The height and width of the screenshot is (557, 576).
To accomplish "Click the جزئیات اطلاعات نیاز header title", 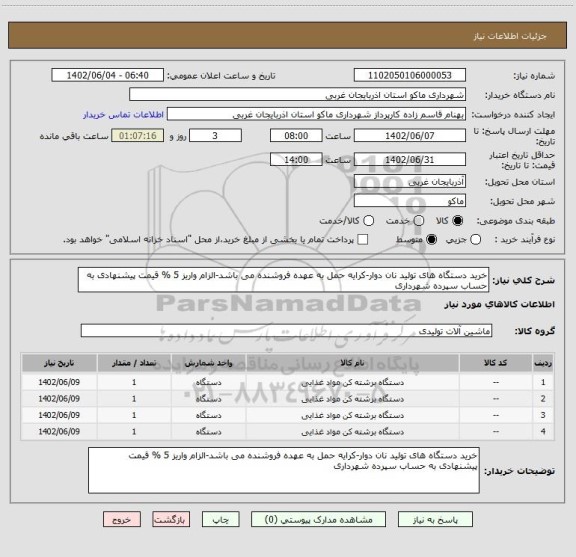I will point(510,36).
